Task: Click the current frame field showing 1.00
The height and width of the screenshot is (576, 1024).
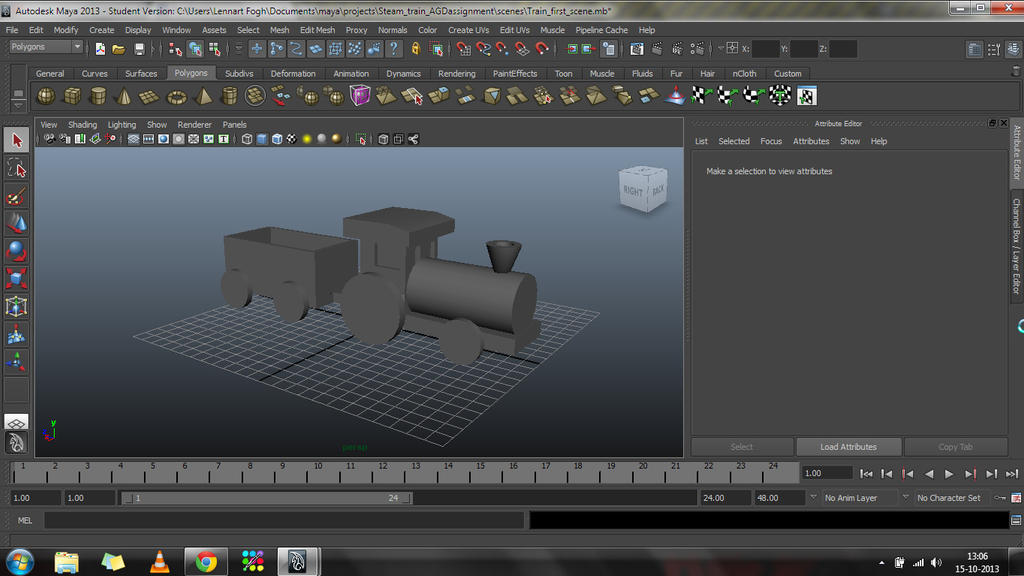Action: 827,473
